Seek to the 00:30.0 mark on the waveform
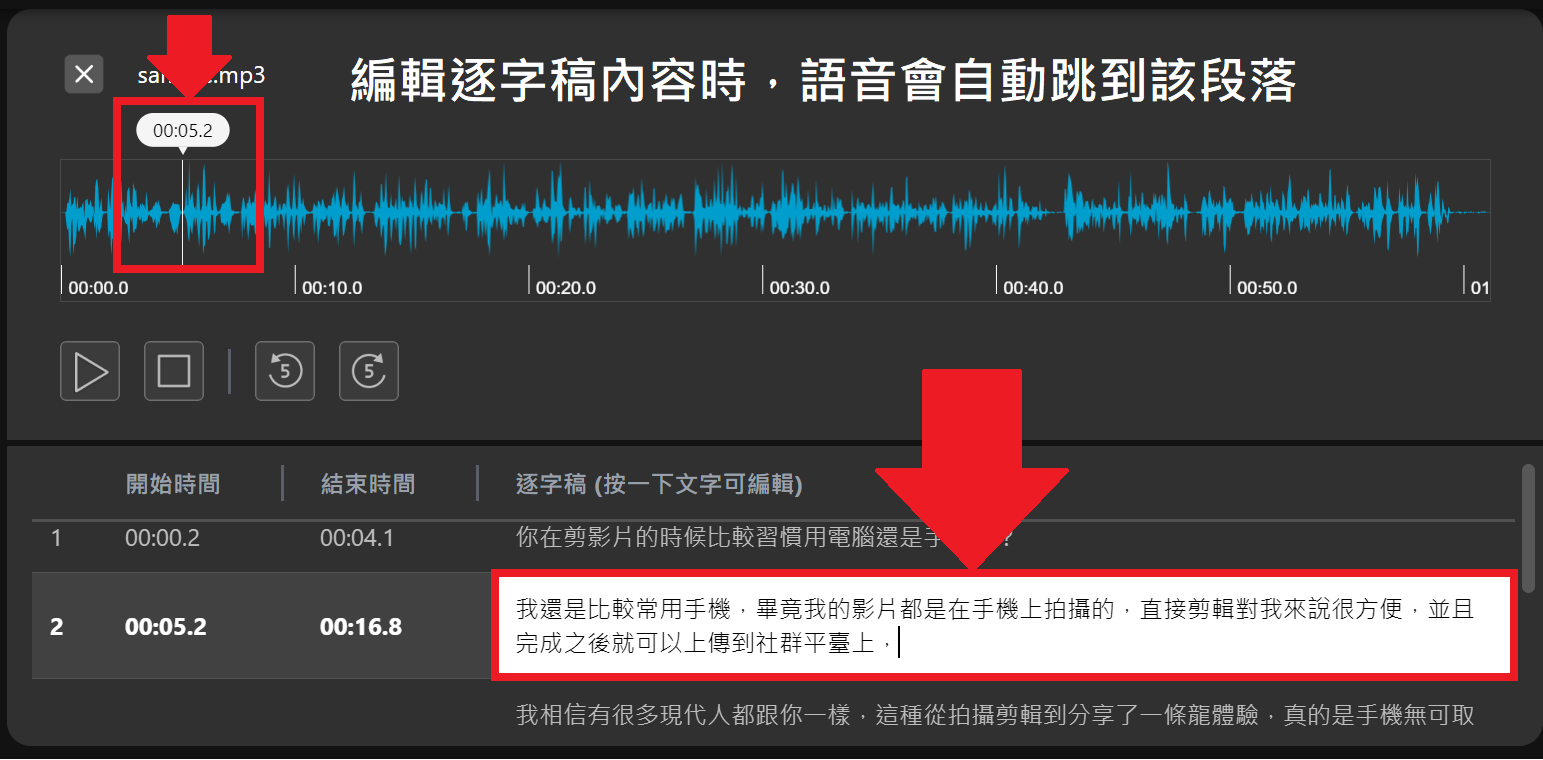The height and width of the screenshot is (760, 1543). pyautogui.click(x=764, y=215)
